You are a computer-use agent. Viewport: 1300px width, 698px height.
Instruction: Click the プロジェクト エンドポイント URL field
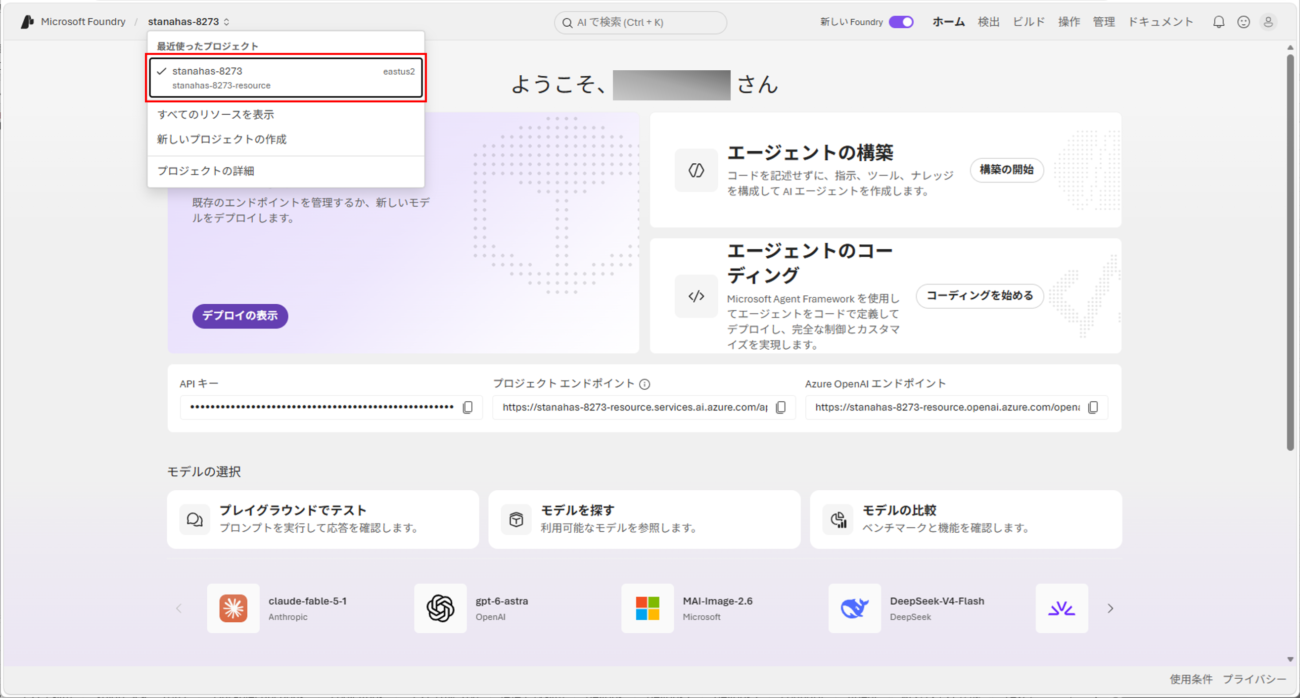(x=644, y=408)
